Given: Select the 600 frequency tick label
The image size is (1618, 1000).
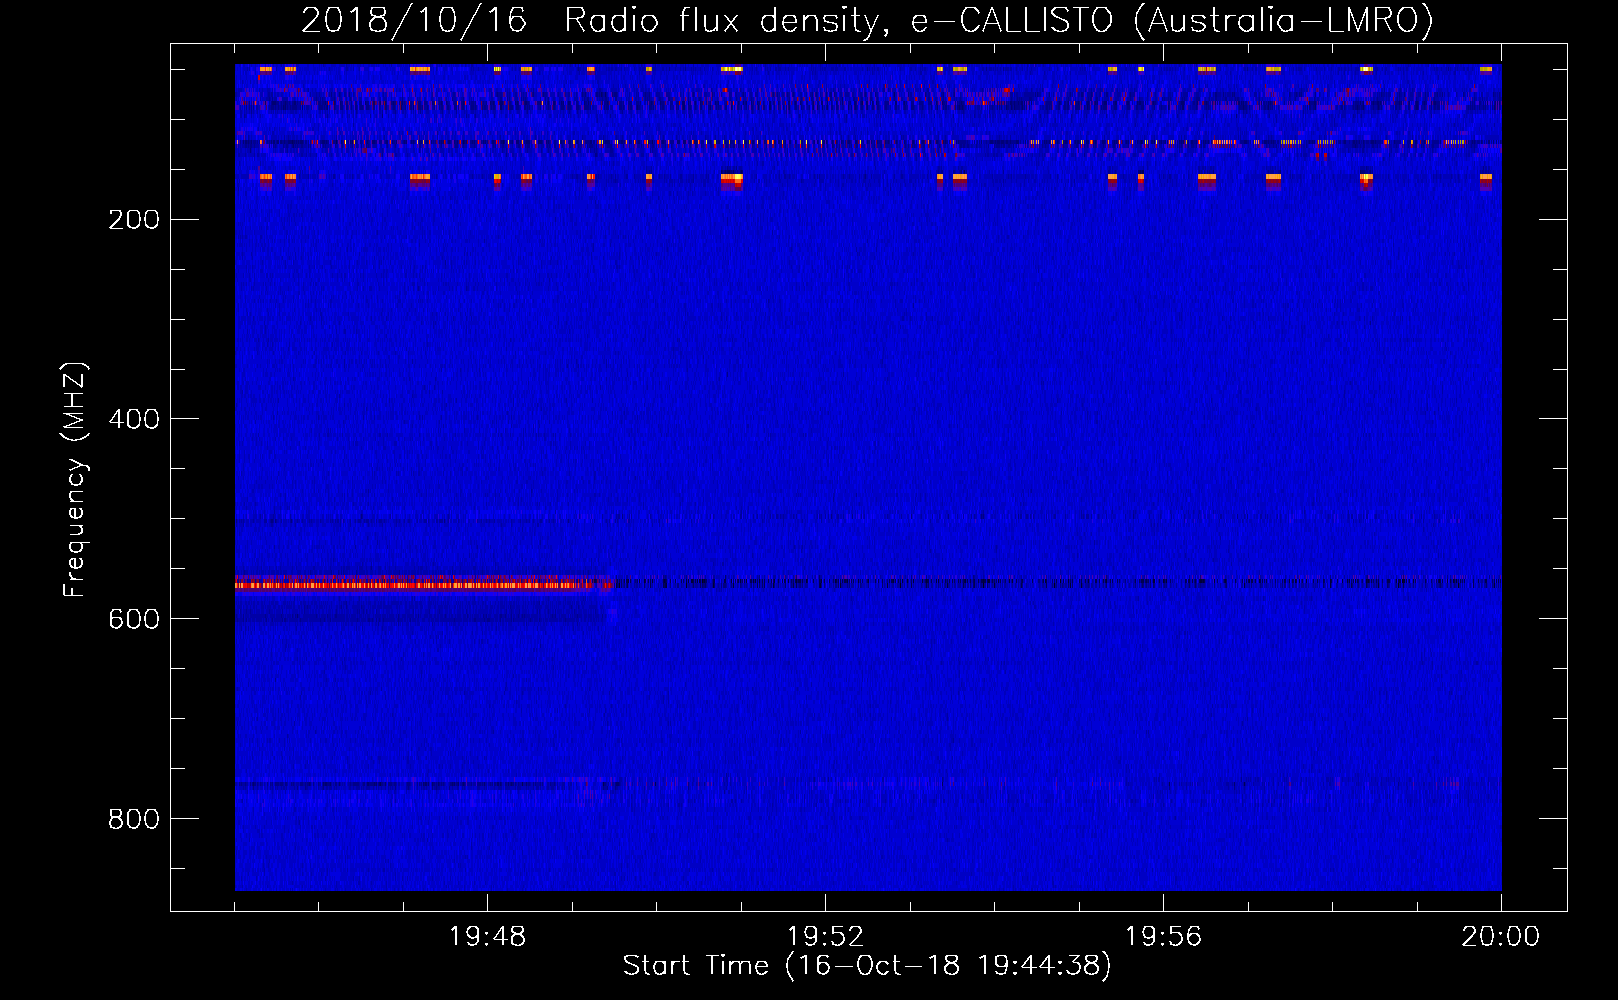Looking at the screenshot, I should pyautogui.click(x=134, y=619).
